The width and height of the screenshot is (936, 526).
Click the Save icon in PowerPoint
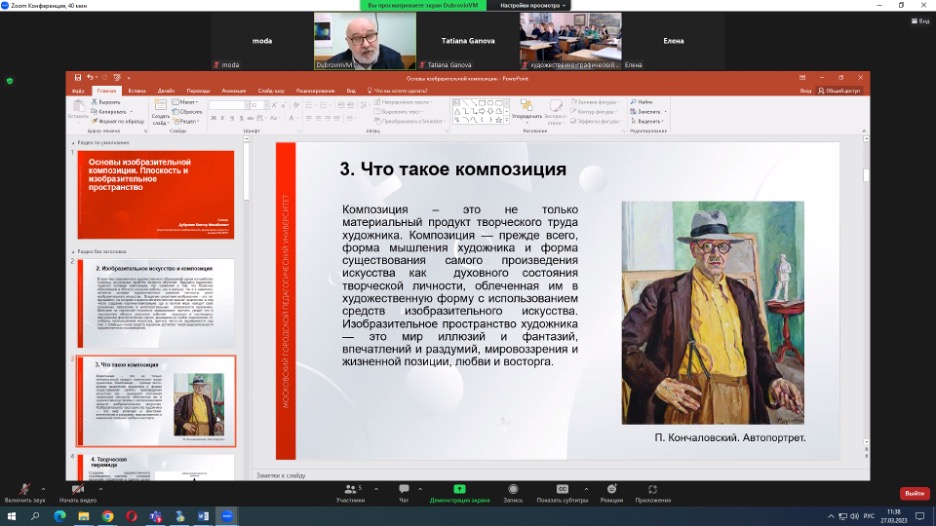click(78, 78)
